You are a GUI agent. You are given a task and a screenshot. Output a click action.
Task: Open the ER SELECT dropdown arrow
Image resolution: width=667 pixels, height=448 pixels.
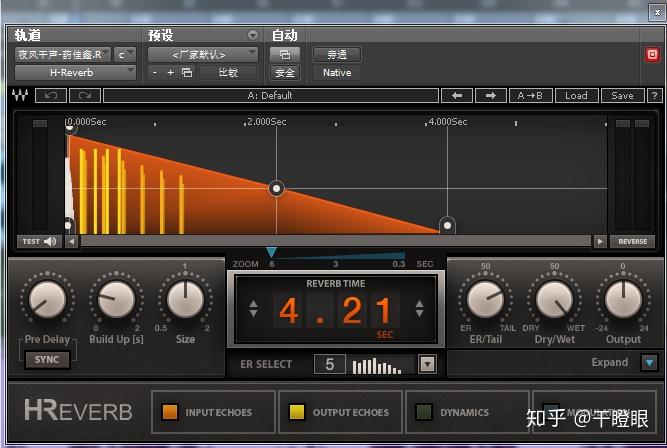428,365
